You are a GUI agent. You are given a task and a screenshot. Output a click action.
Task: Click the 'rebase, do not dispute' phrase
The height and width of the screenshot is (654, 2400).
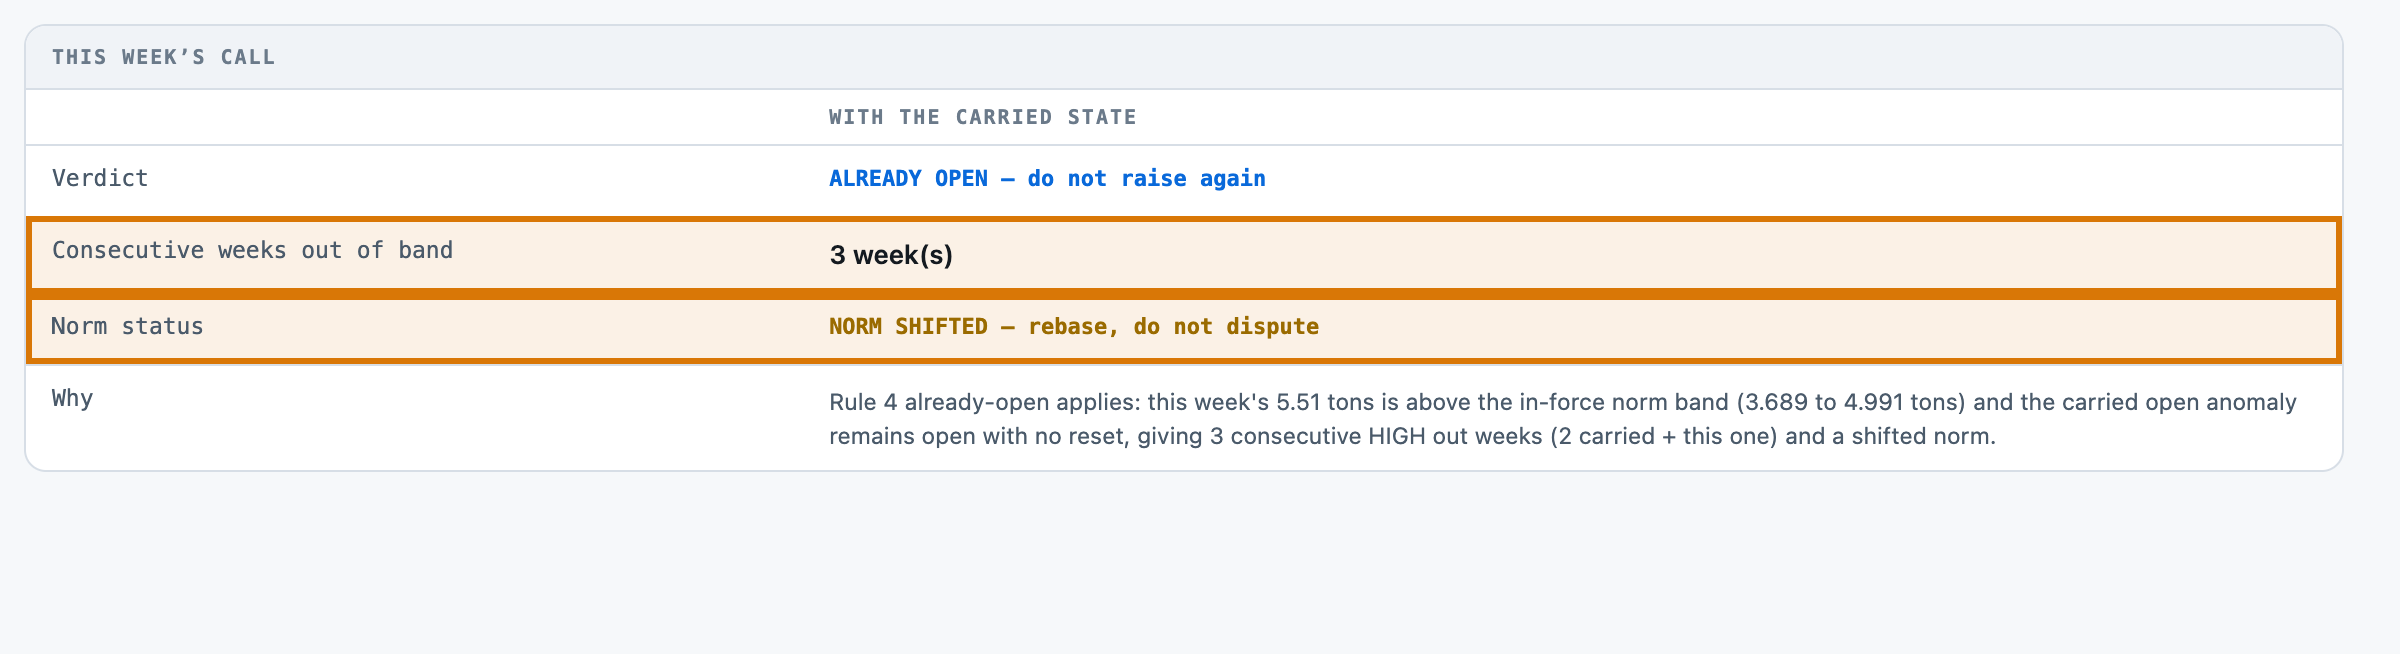coord(1173,326)
